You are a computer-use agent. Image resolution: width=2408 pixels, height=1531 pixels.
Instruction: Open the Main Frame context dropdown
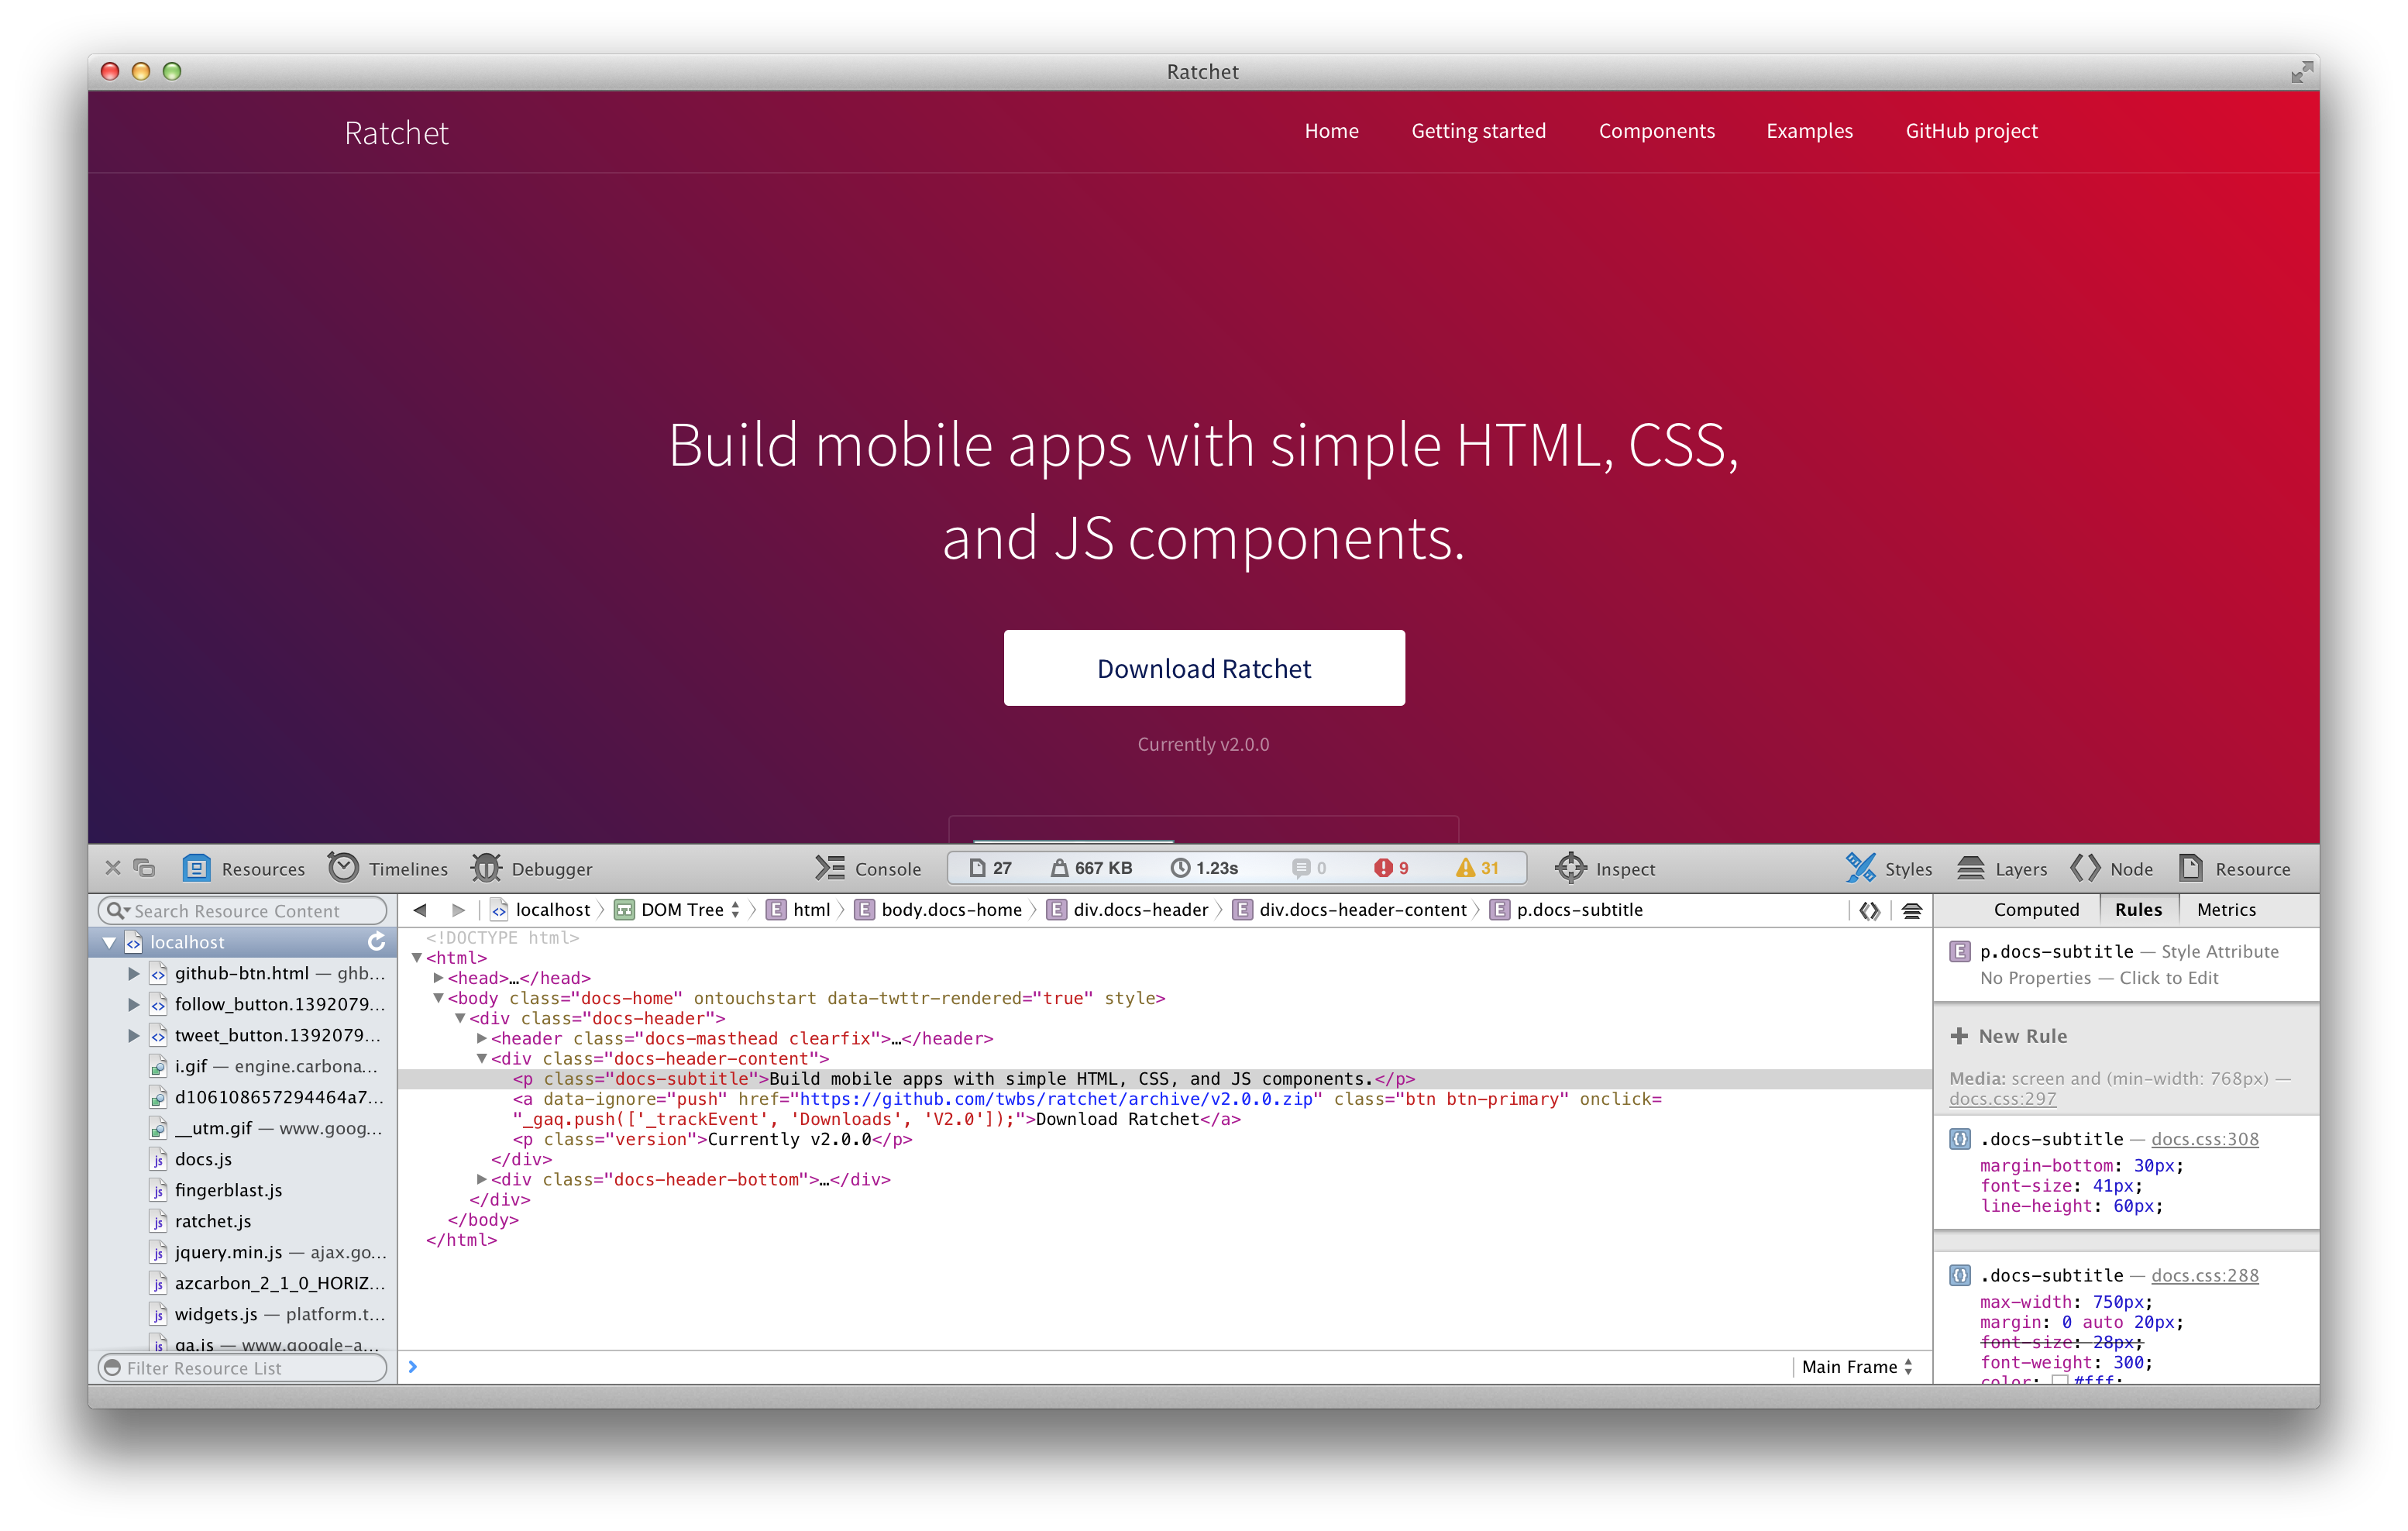[x=1857, y=1367]
